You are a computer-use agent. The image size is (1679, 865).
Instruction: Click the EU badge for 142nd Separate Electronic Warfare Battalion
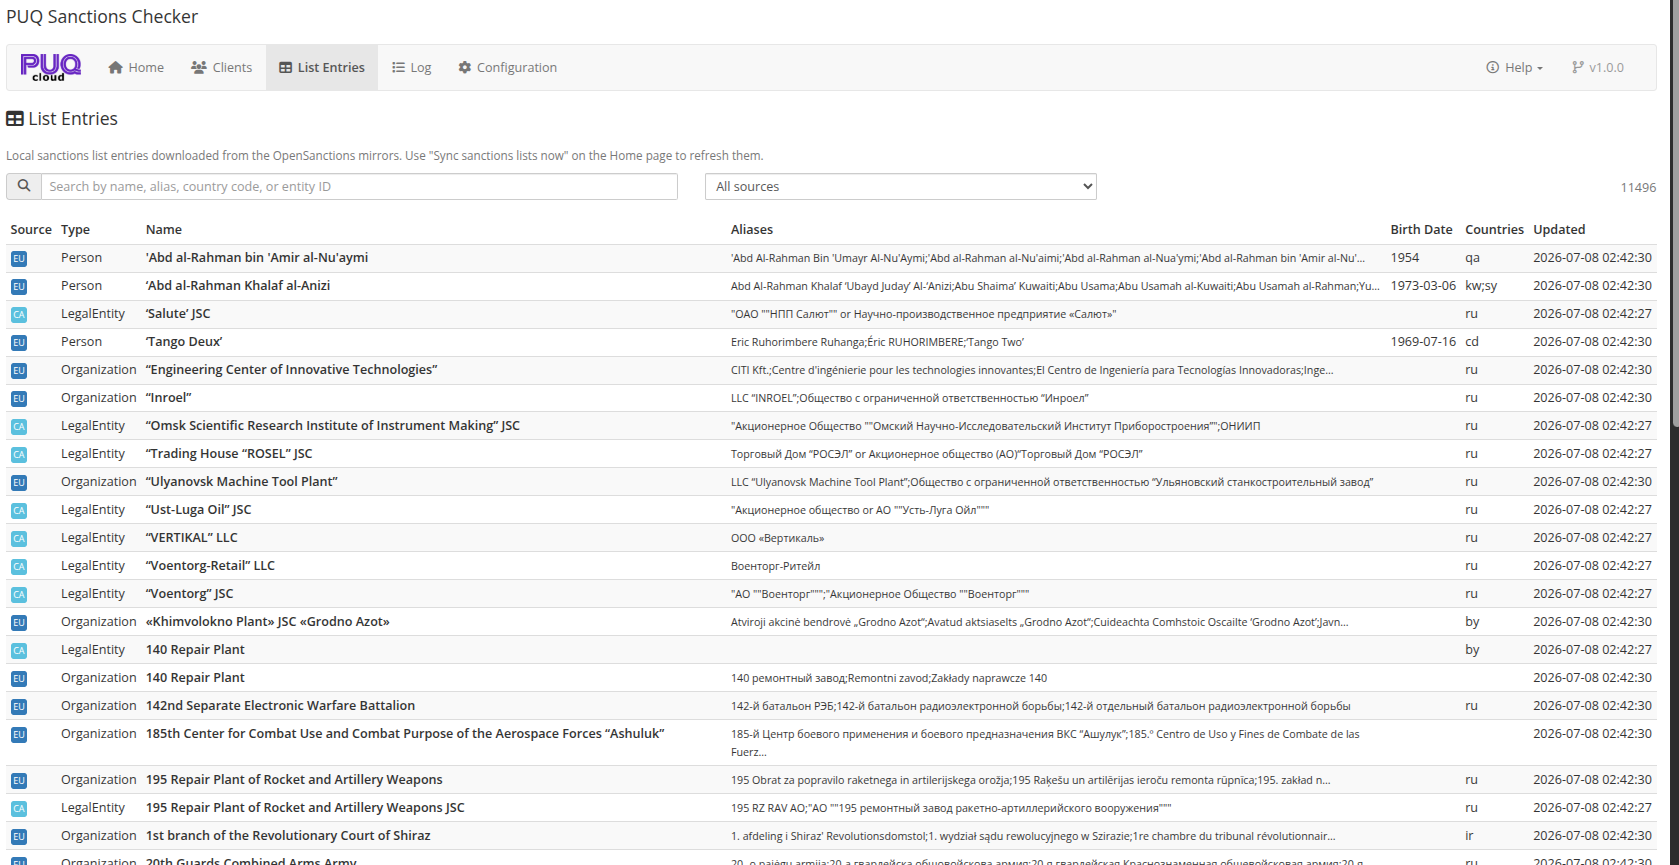(x=19, y=706)
